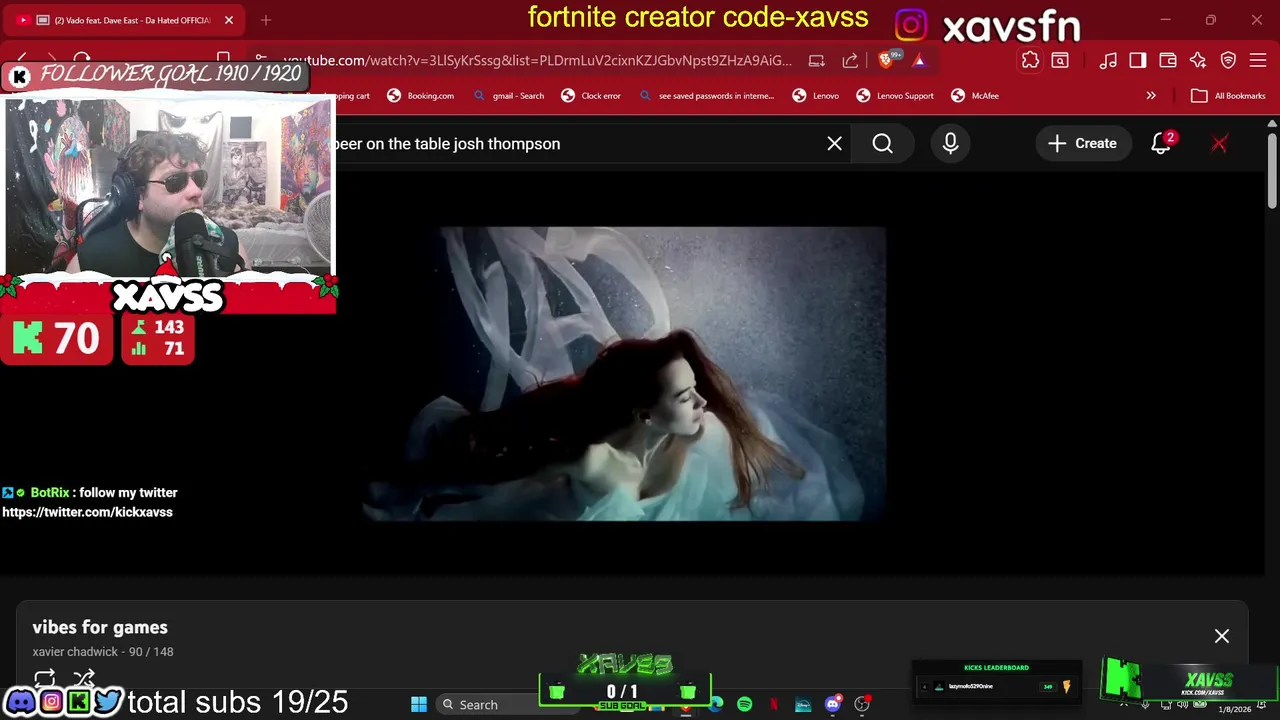
Task: Toggle the browser sidebar panel icon
Action: tap(1138, 61)
